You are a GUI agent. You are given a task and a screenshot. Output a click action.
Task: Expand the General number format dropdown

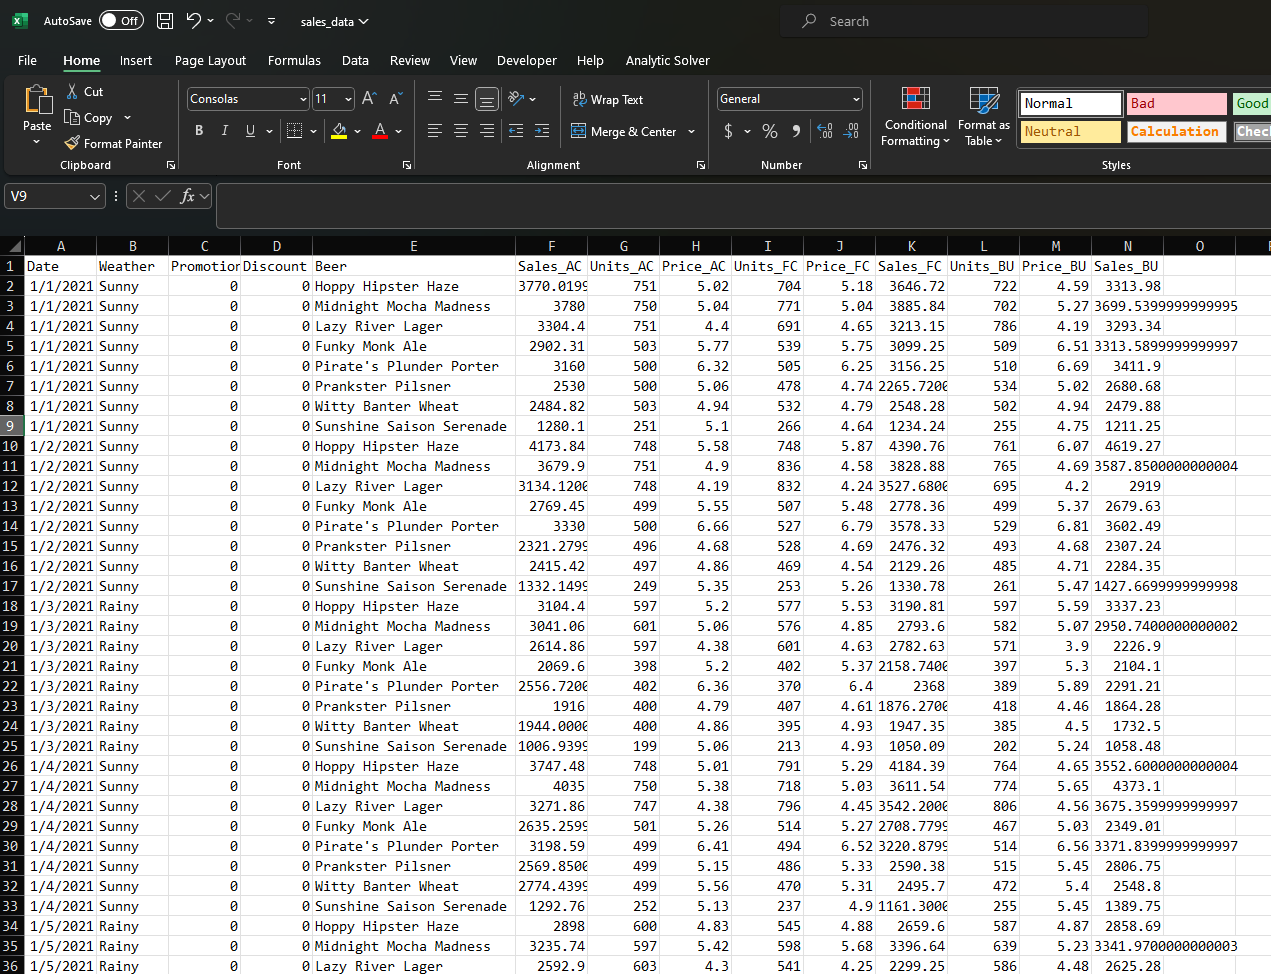(856, 99)
